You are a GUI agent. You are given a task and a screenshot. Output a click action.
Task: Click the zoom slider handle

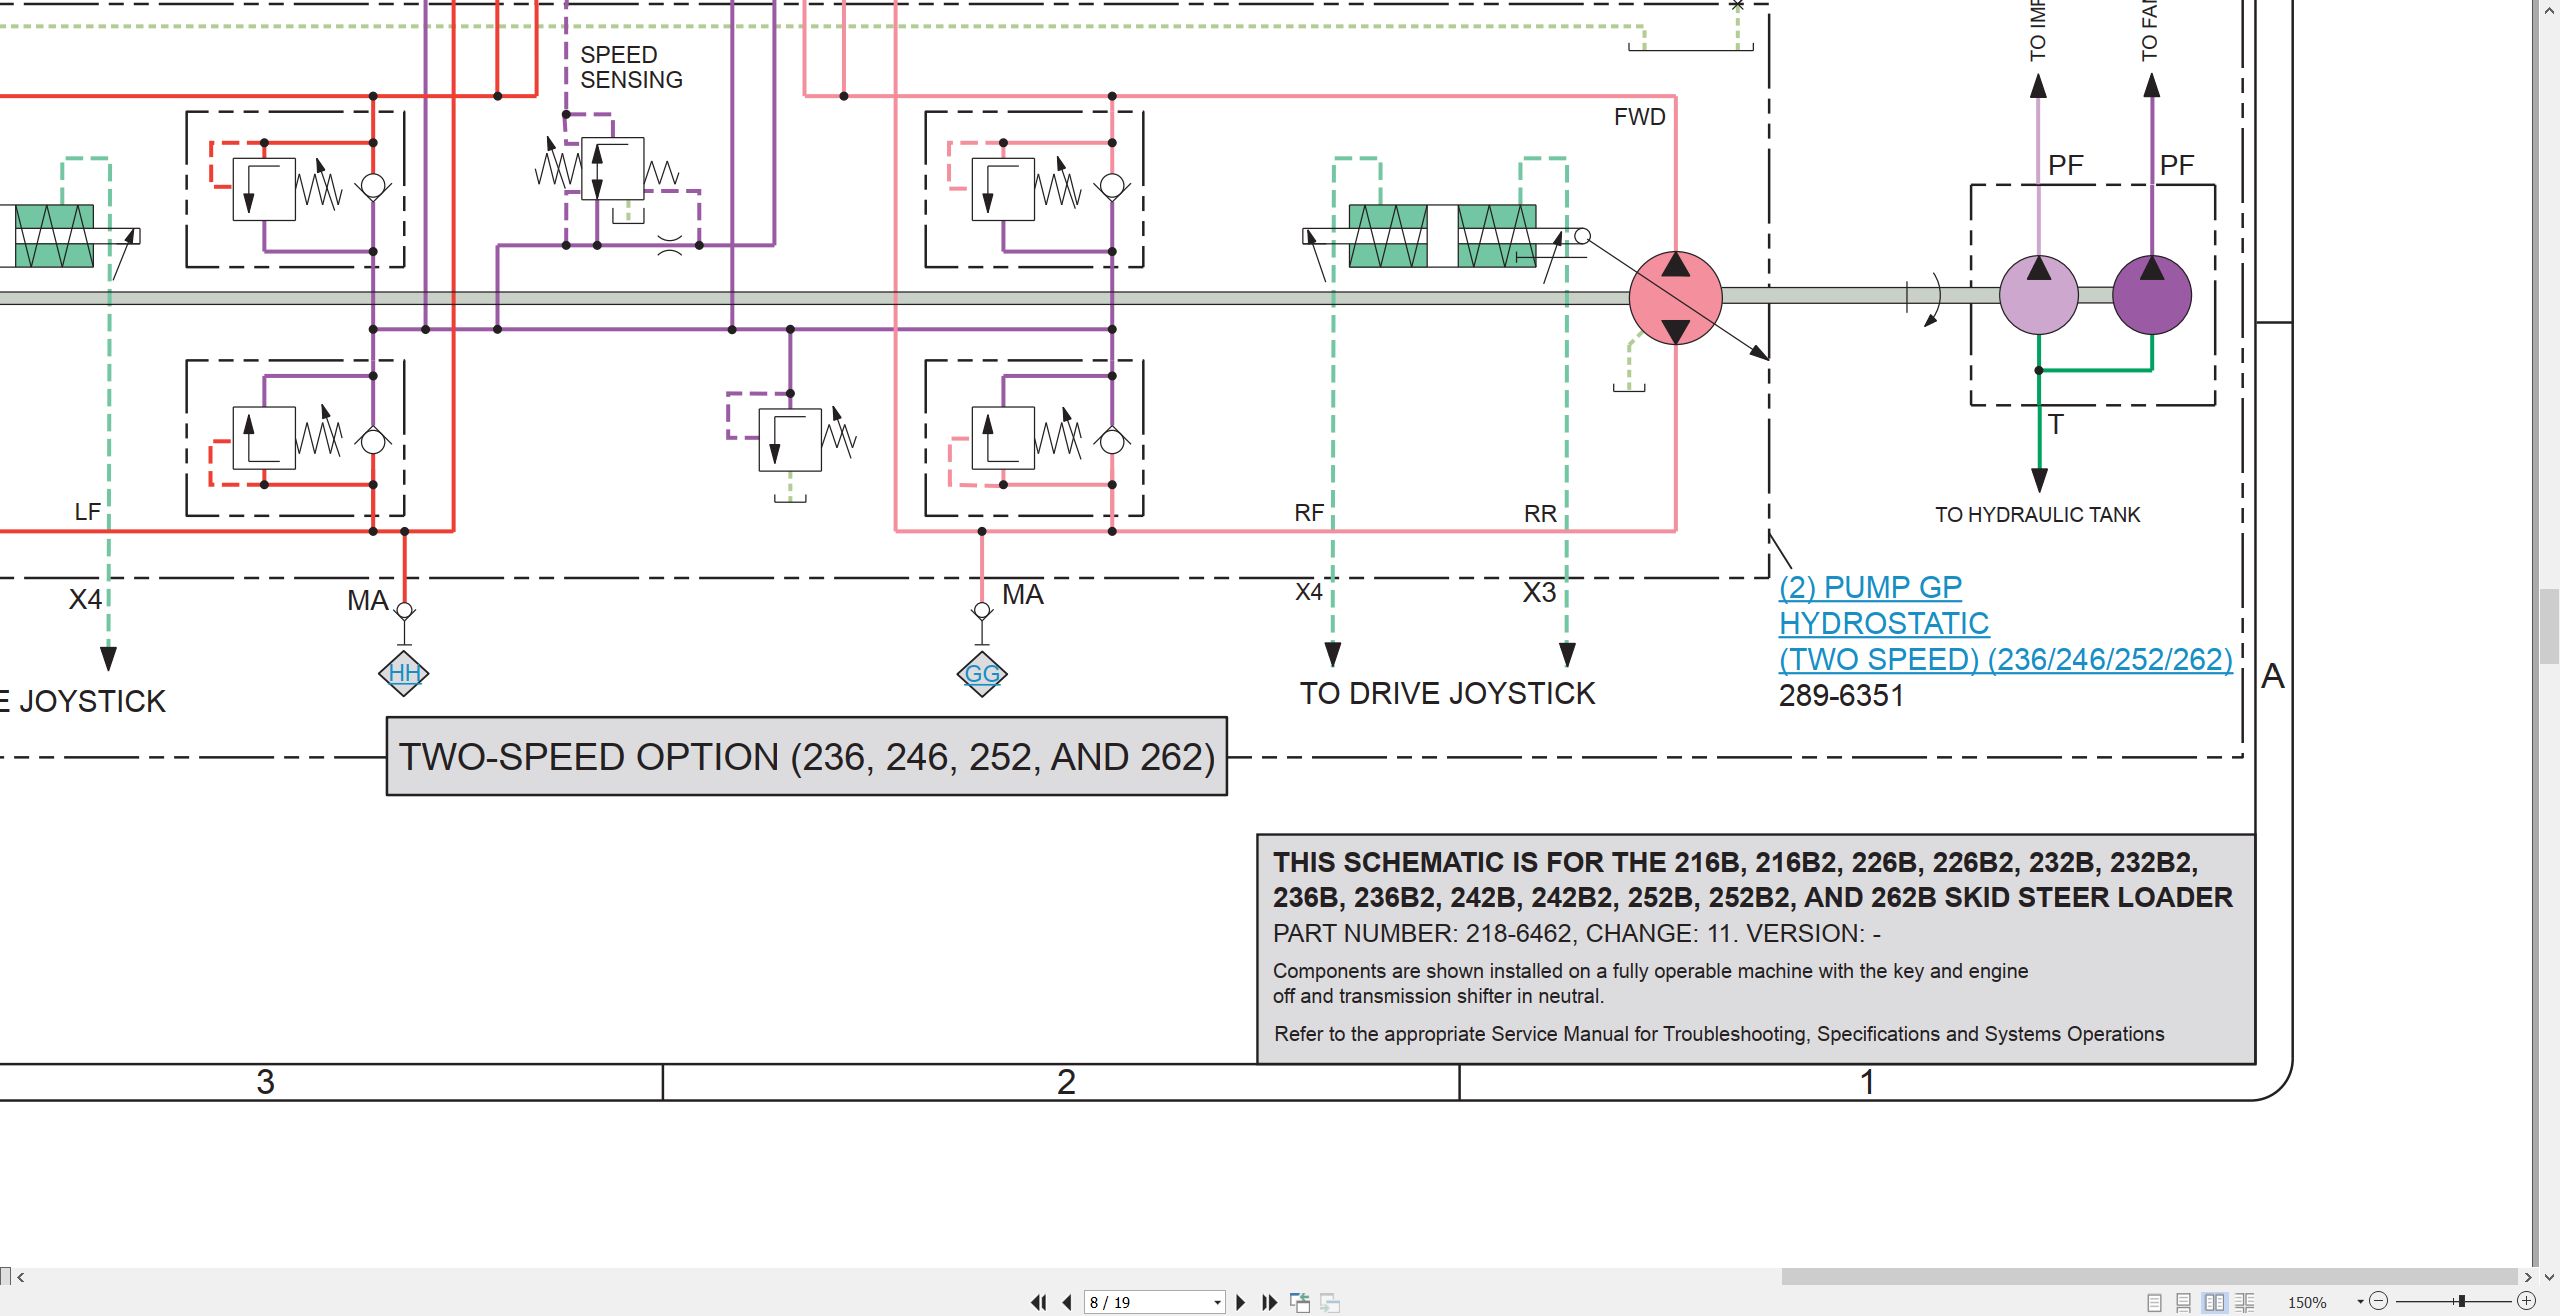(2462, 1301)
